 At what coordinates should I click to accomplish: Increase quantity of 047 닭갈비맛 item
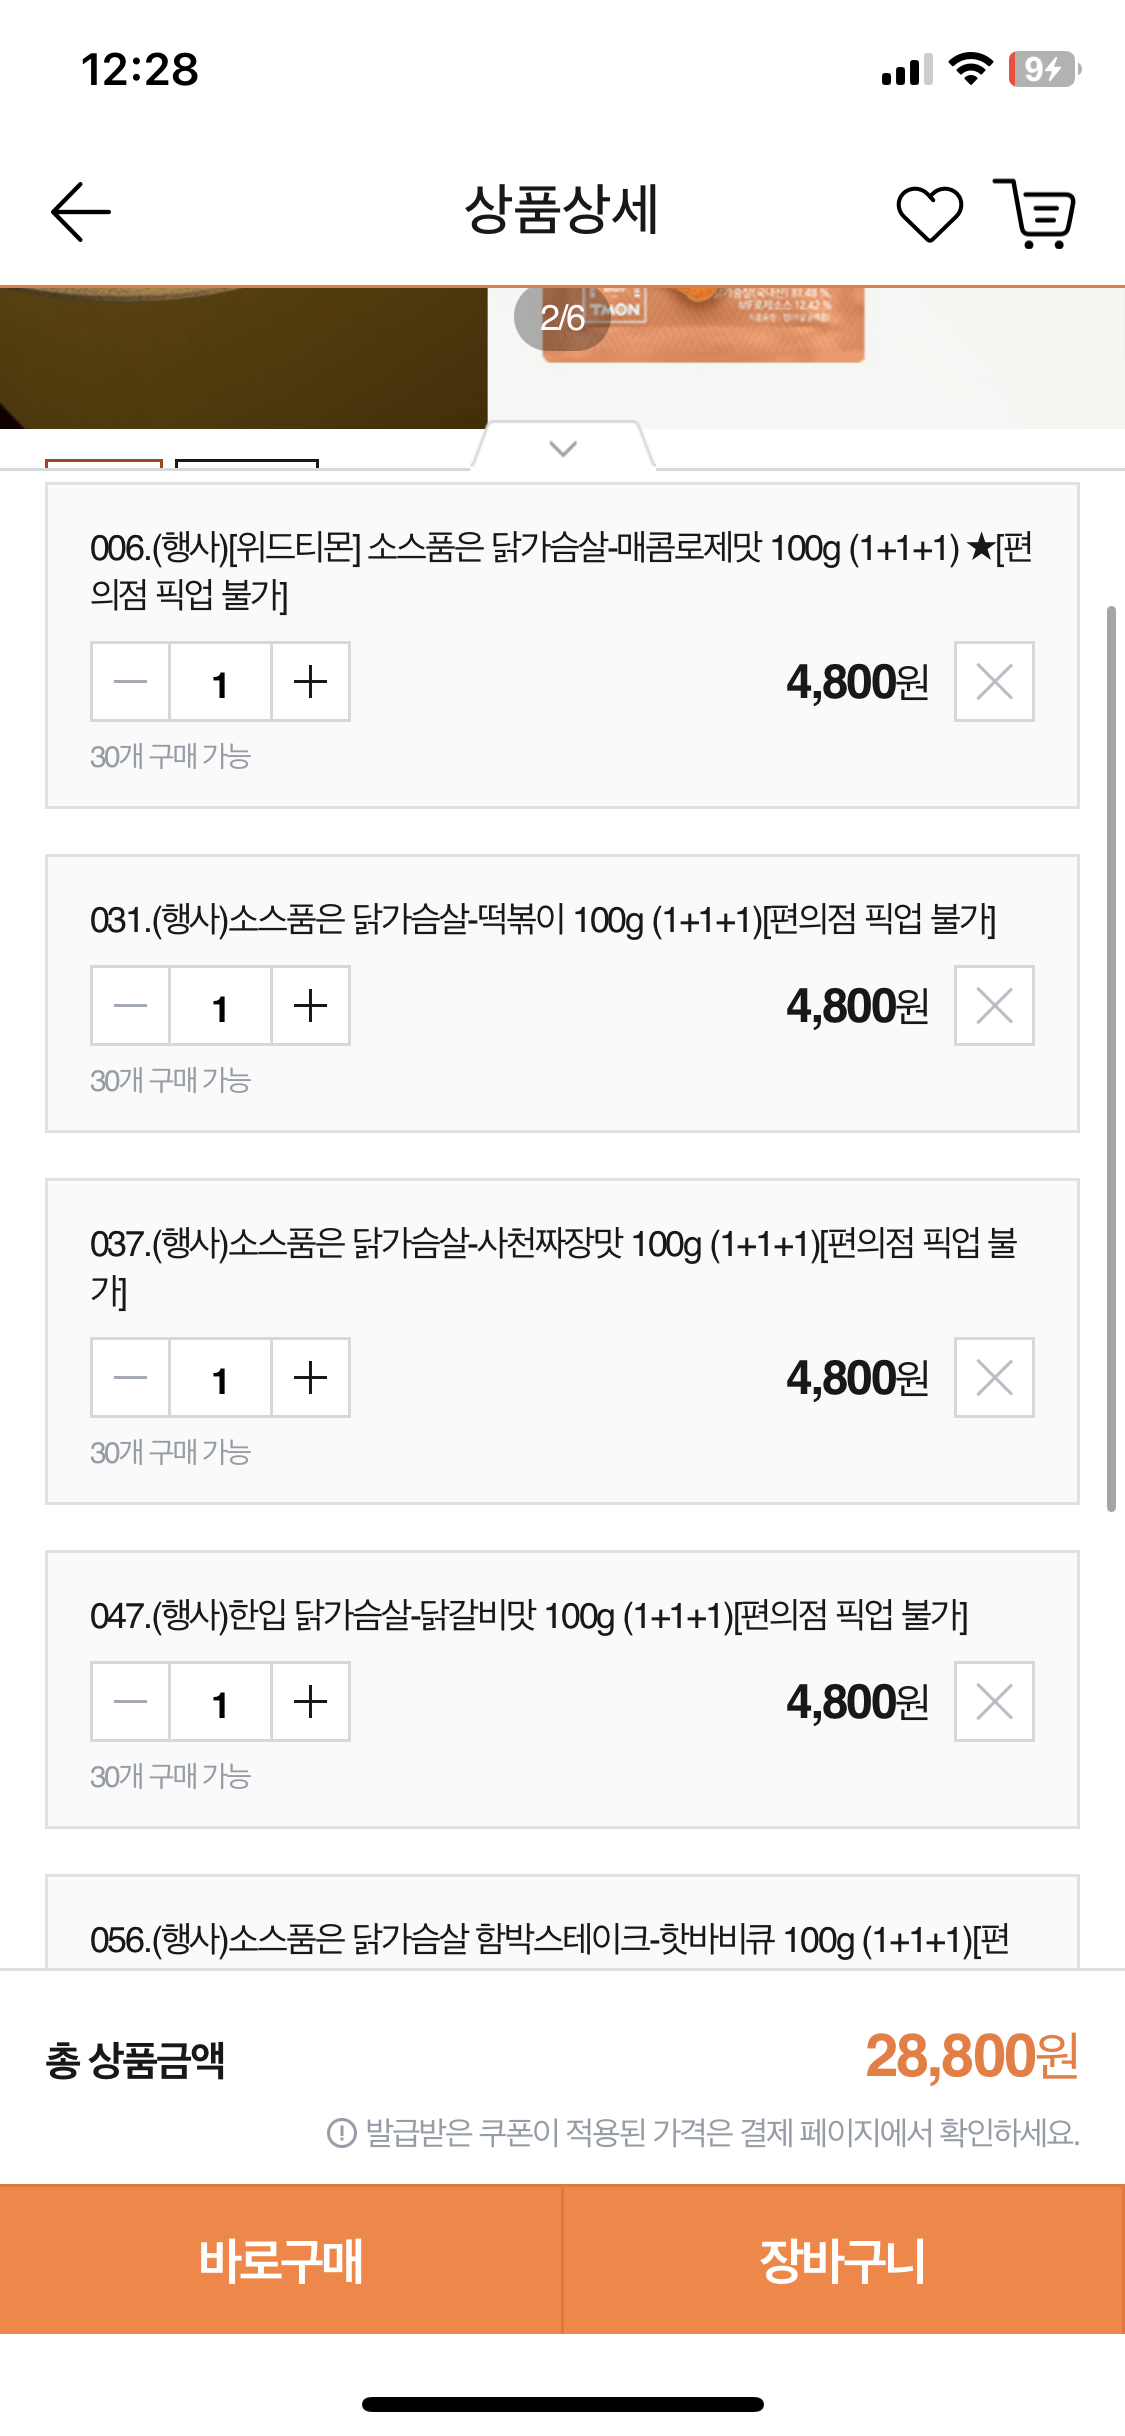pyautogui.click(x=311, y=1702)
